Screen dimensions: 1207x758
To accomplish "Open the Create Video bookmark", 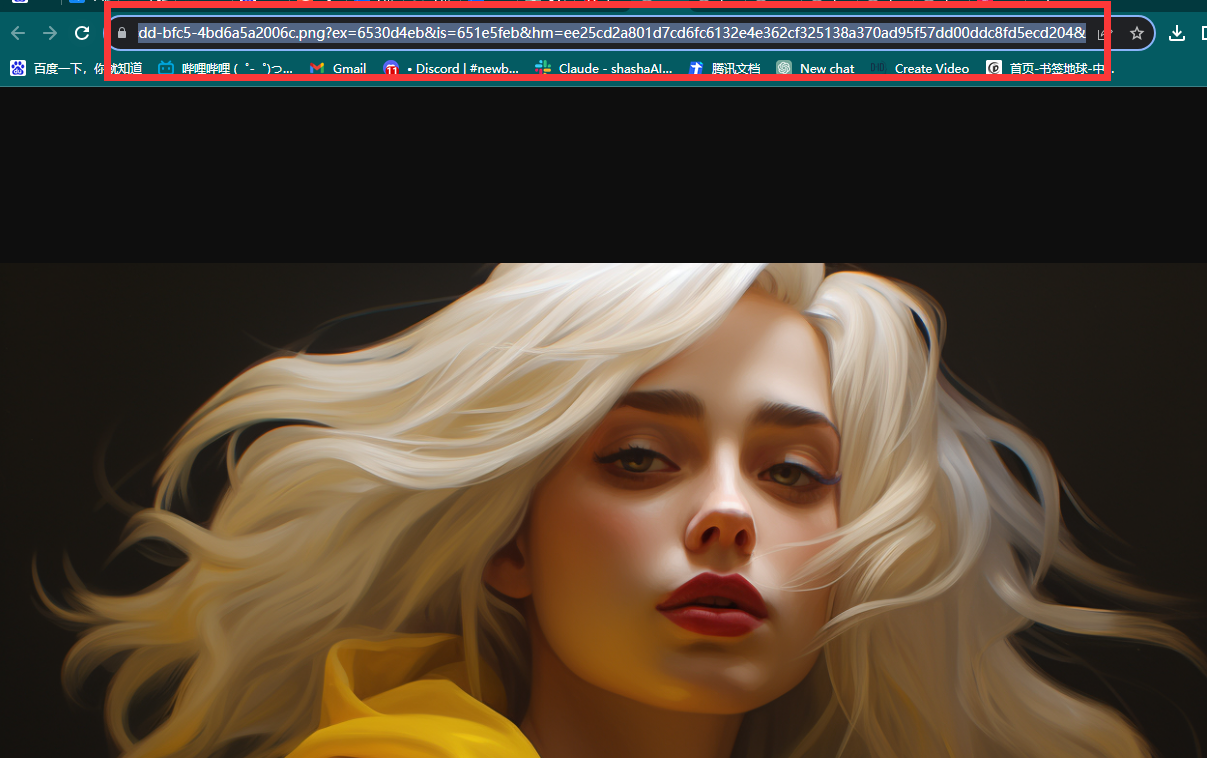I will (920, 68).
